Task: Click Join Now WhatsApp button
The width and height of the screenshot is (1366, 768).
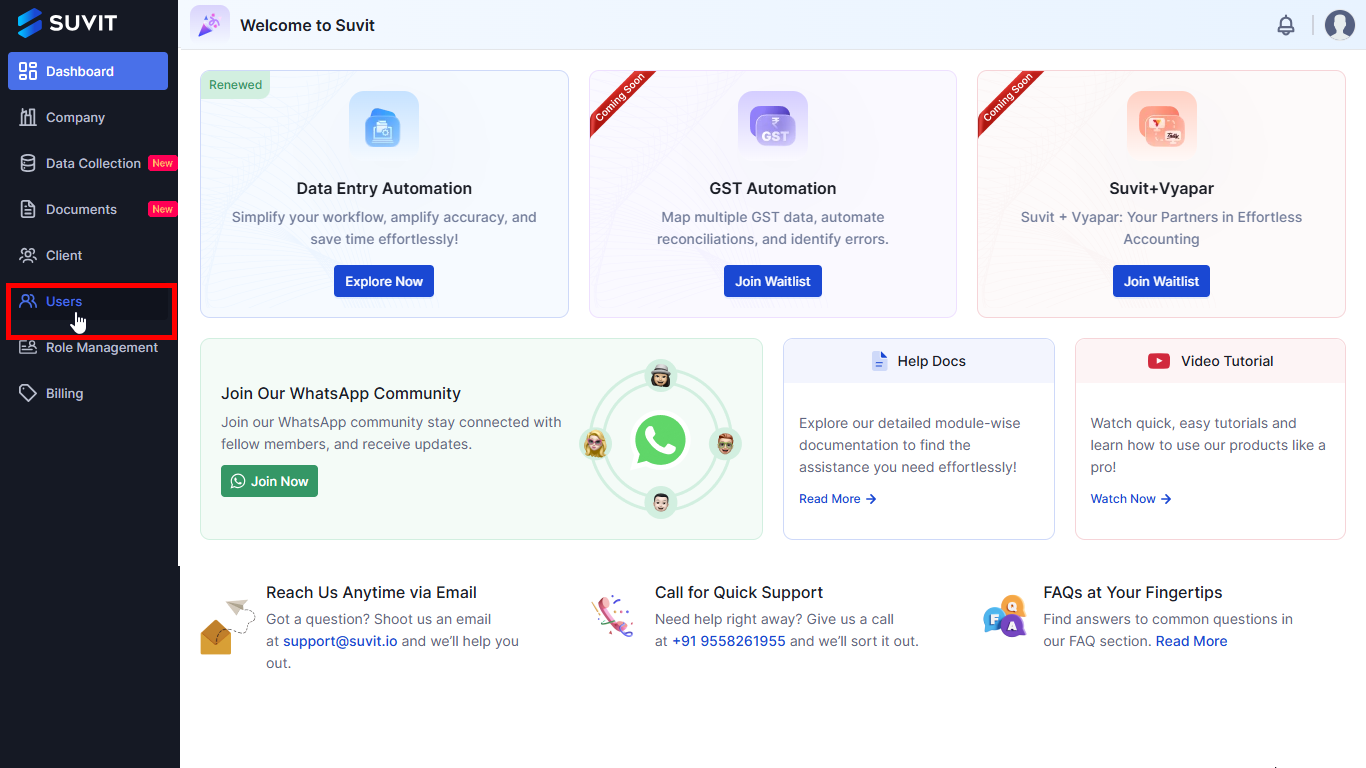Action: point(269,481)
